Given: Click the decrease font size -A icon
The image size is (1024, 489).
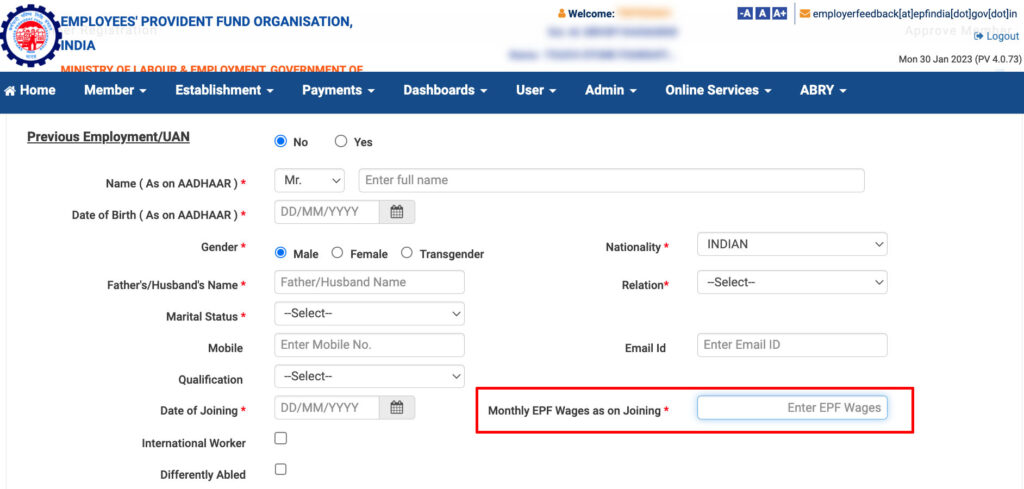Looking at the screenshot, I should [744, 13].
